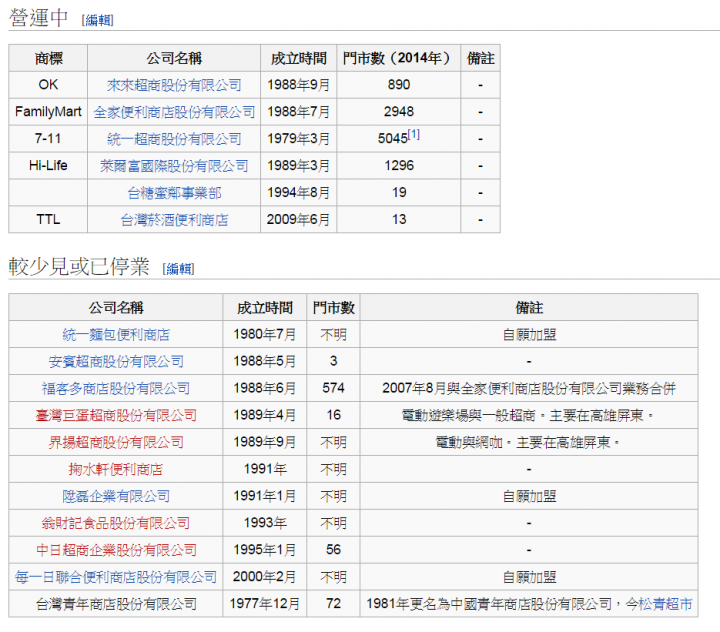Click the 2000年2月 date cell
Image resolution: width=720 pixels, height=632 pixels.
[x=265, y=577]
